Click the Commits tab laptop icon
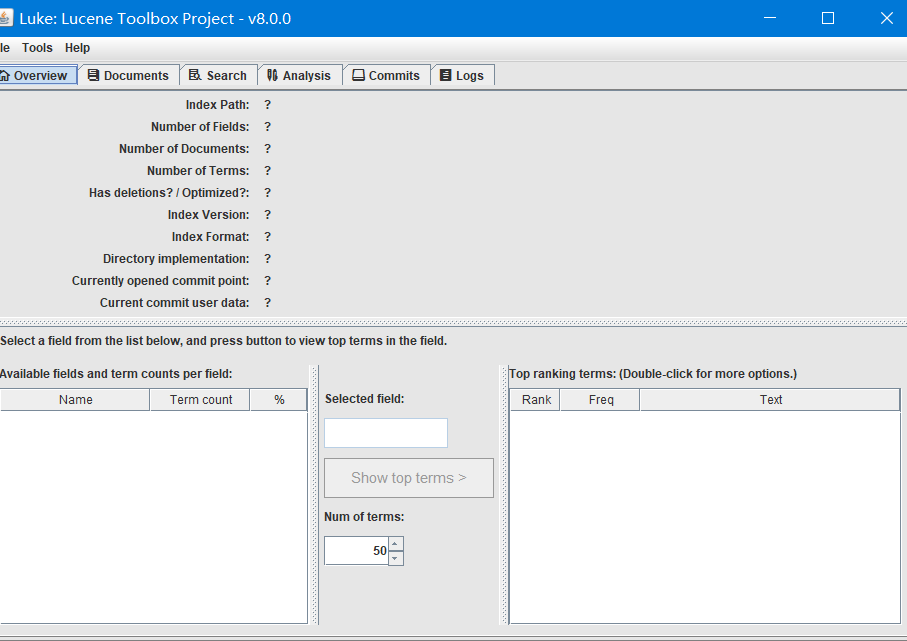The width and height of the screenshot is (907, 641). coord(359,75)
